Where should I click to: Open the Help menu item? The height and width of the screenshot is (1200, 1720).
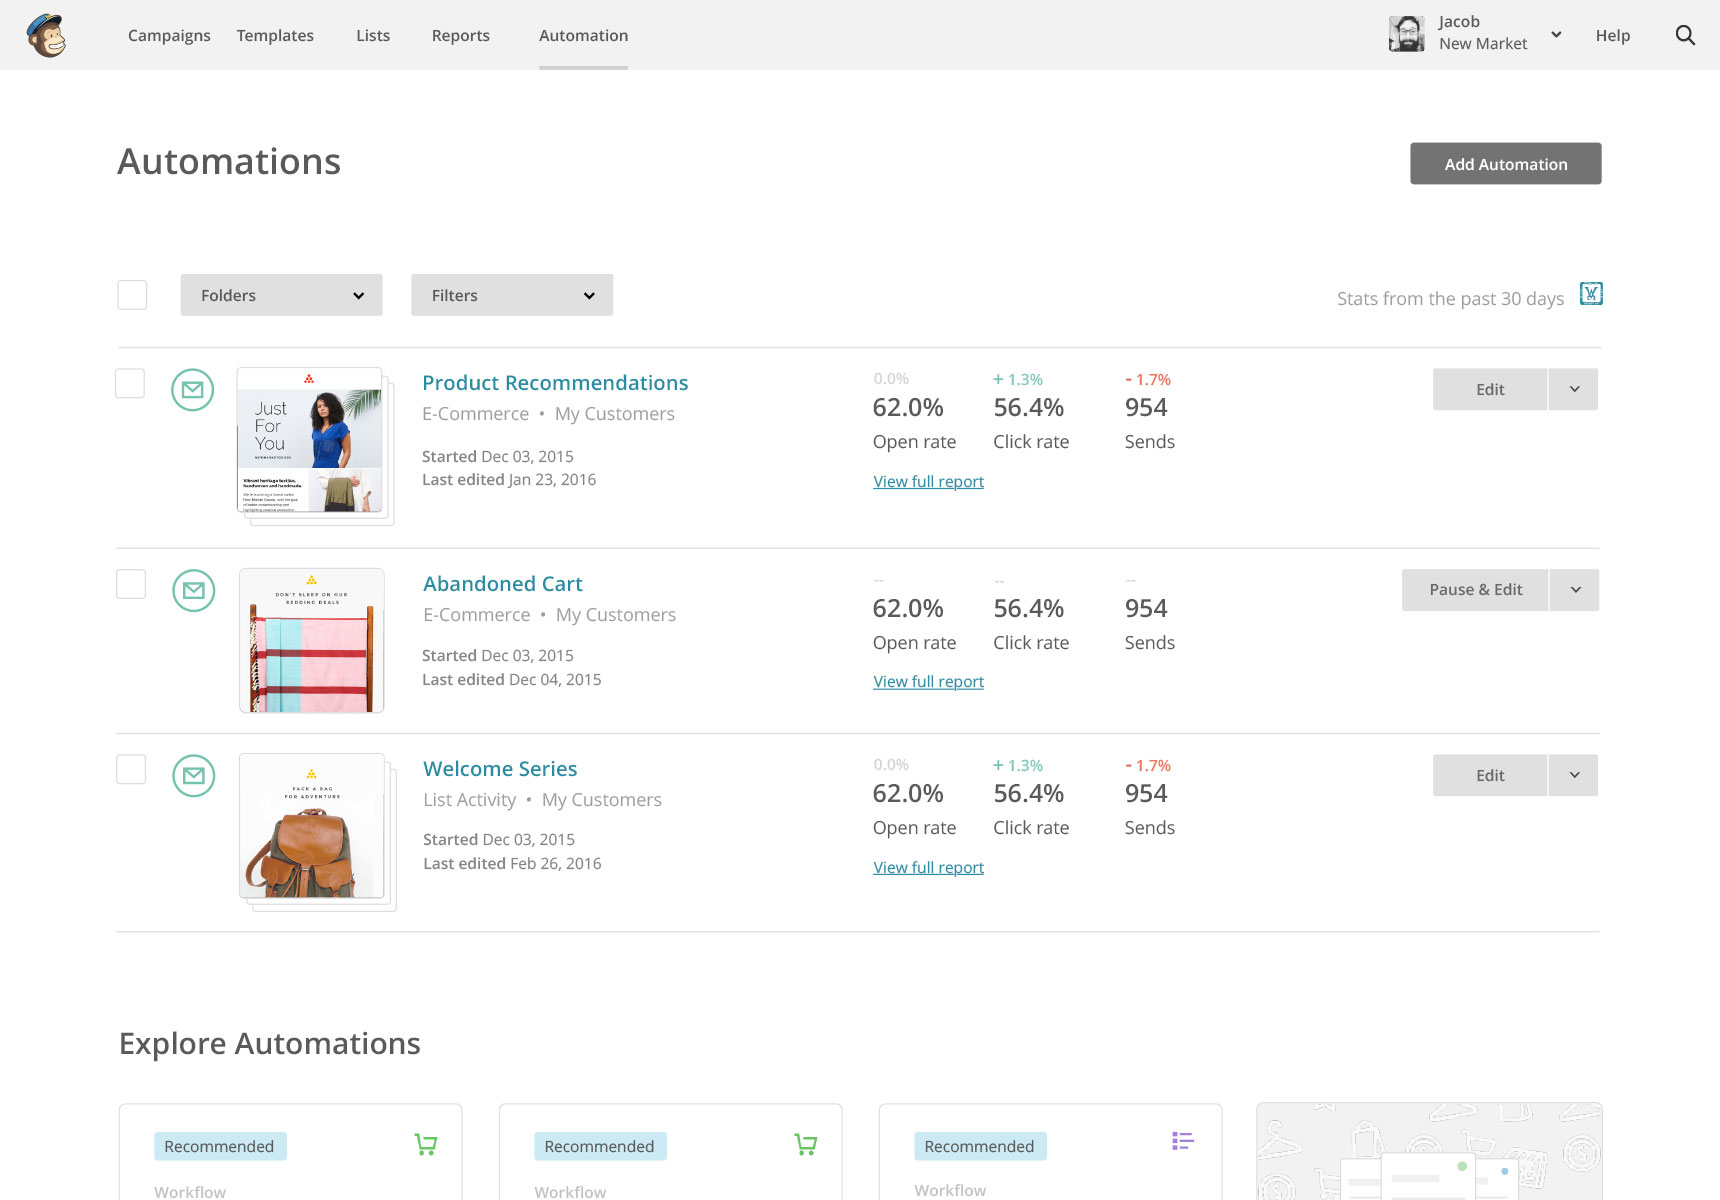(1613, 35)
